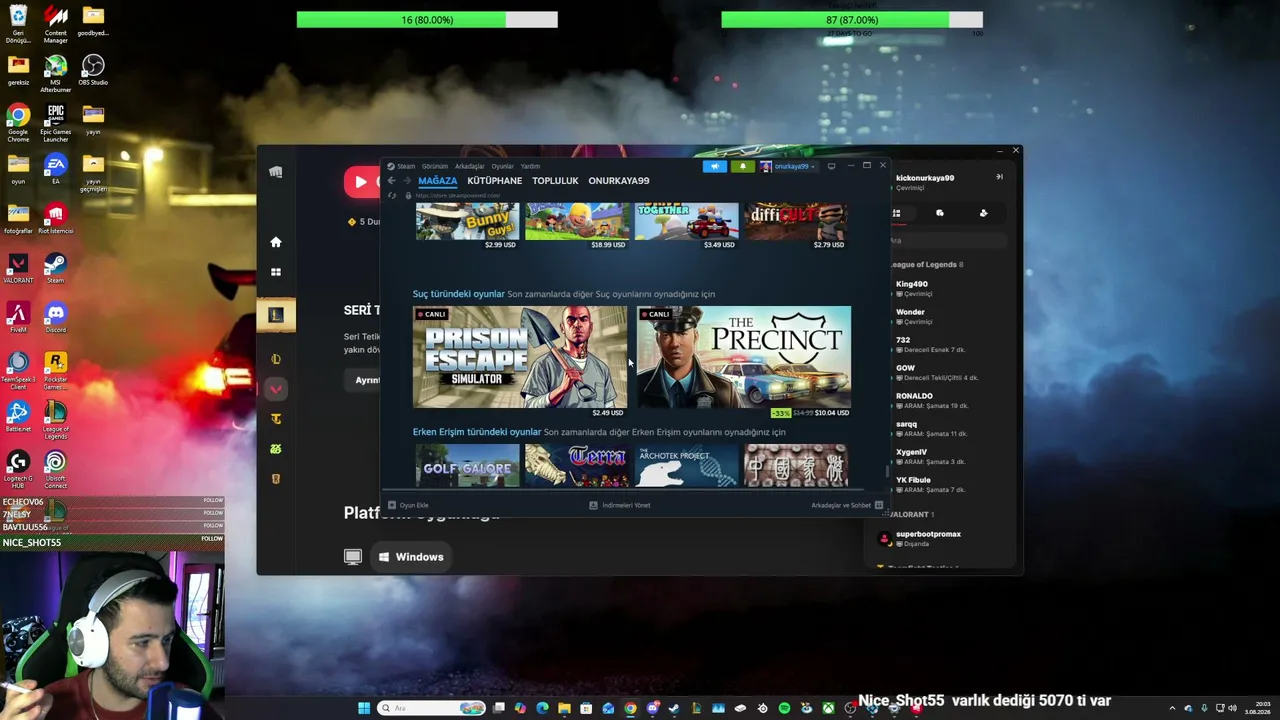Launch Epic Games Launcher desktop icon
The width and height of the screenshot is (1280, 720).
coord(56,122)
